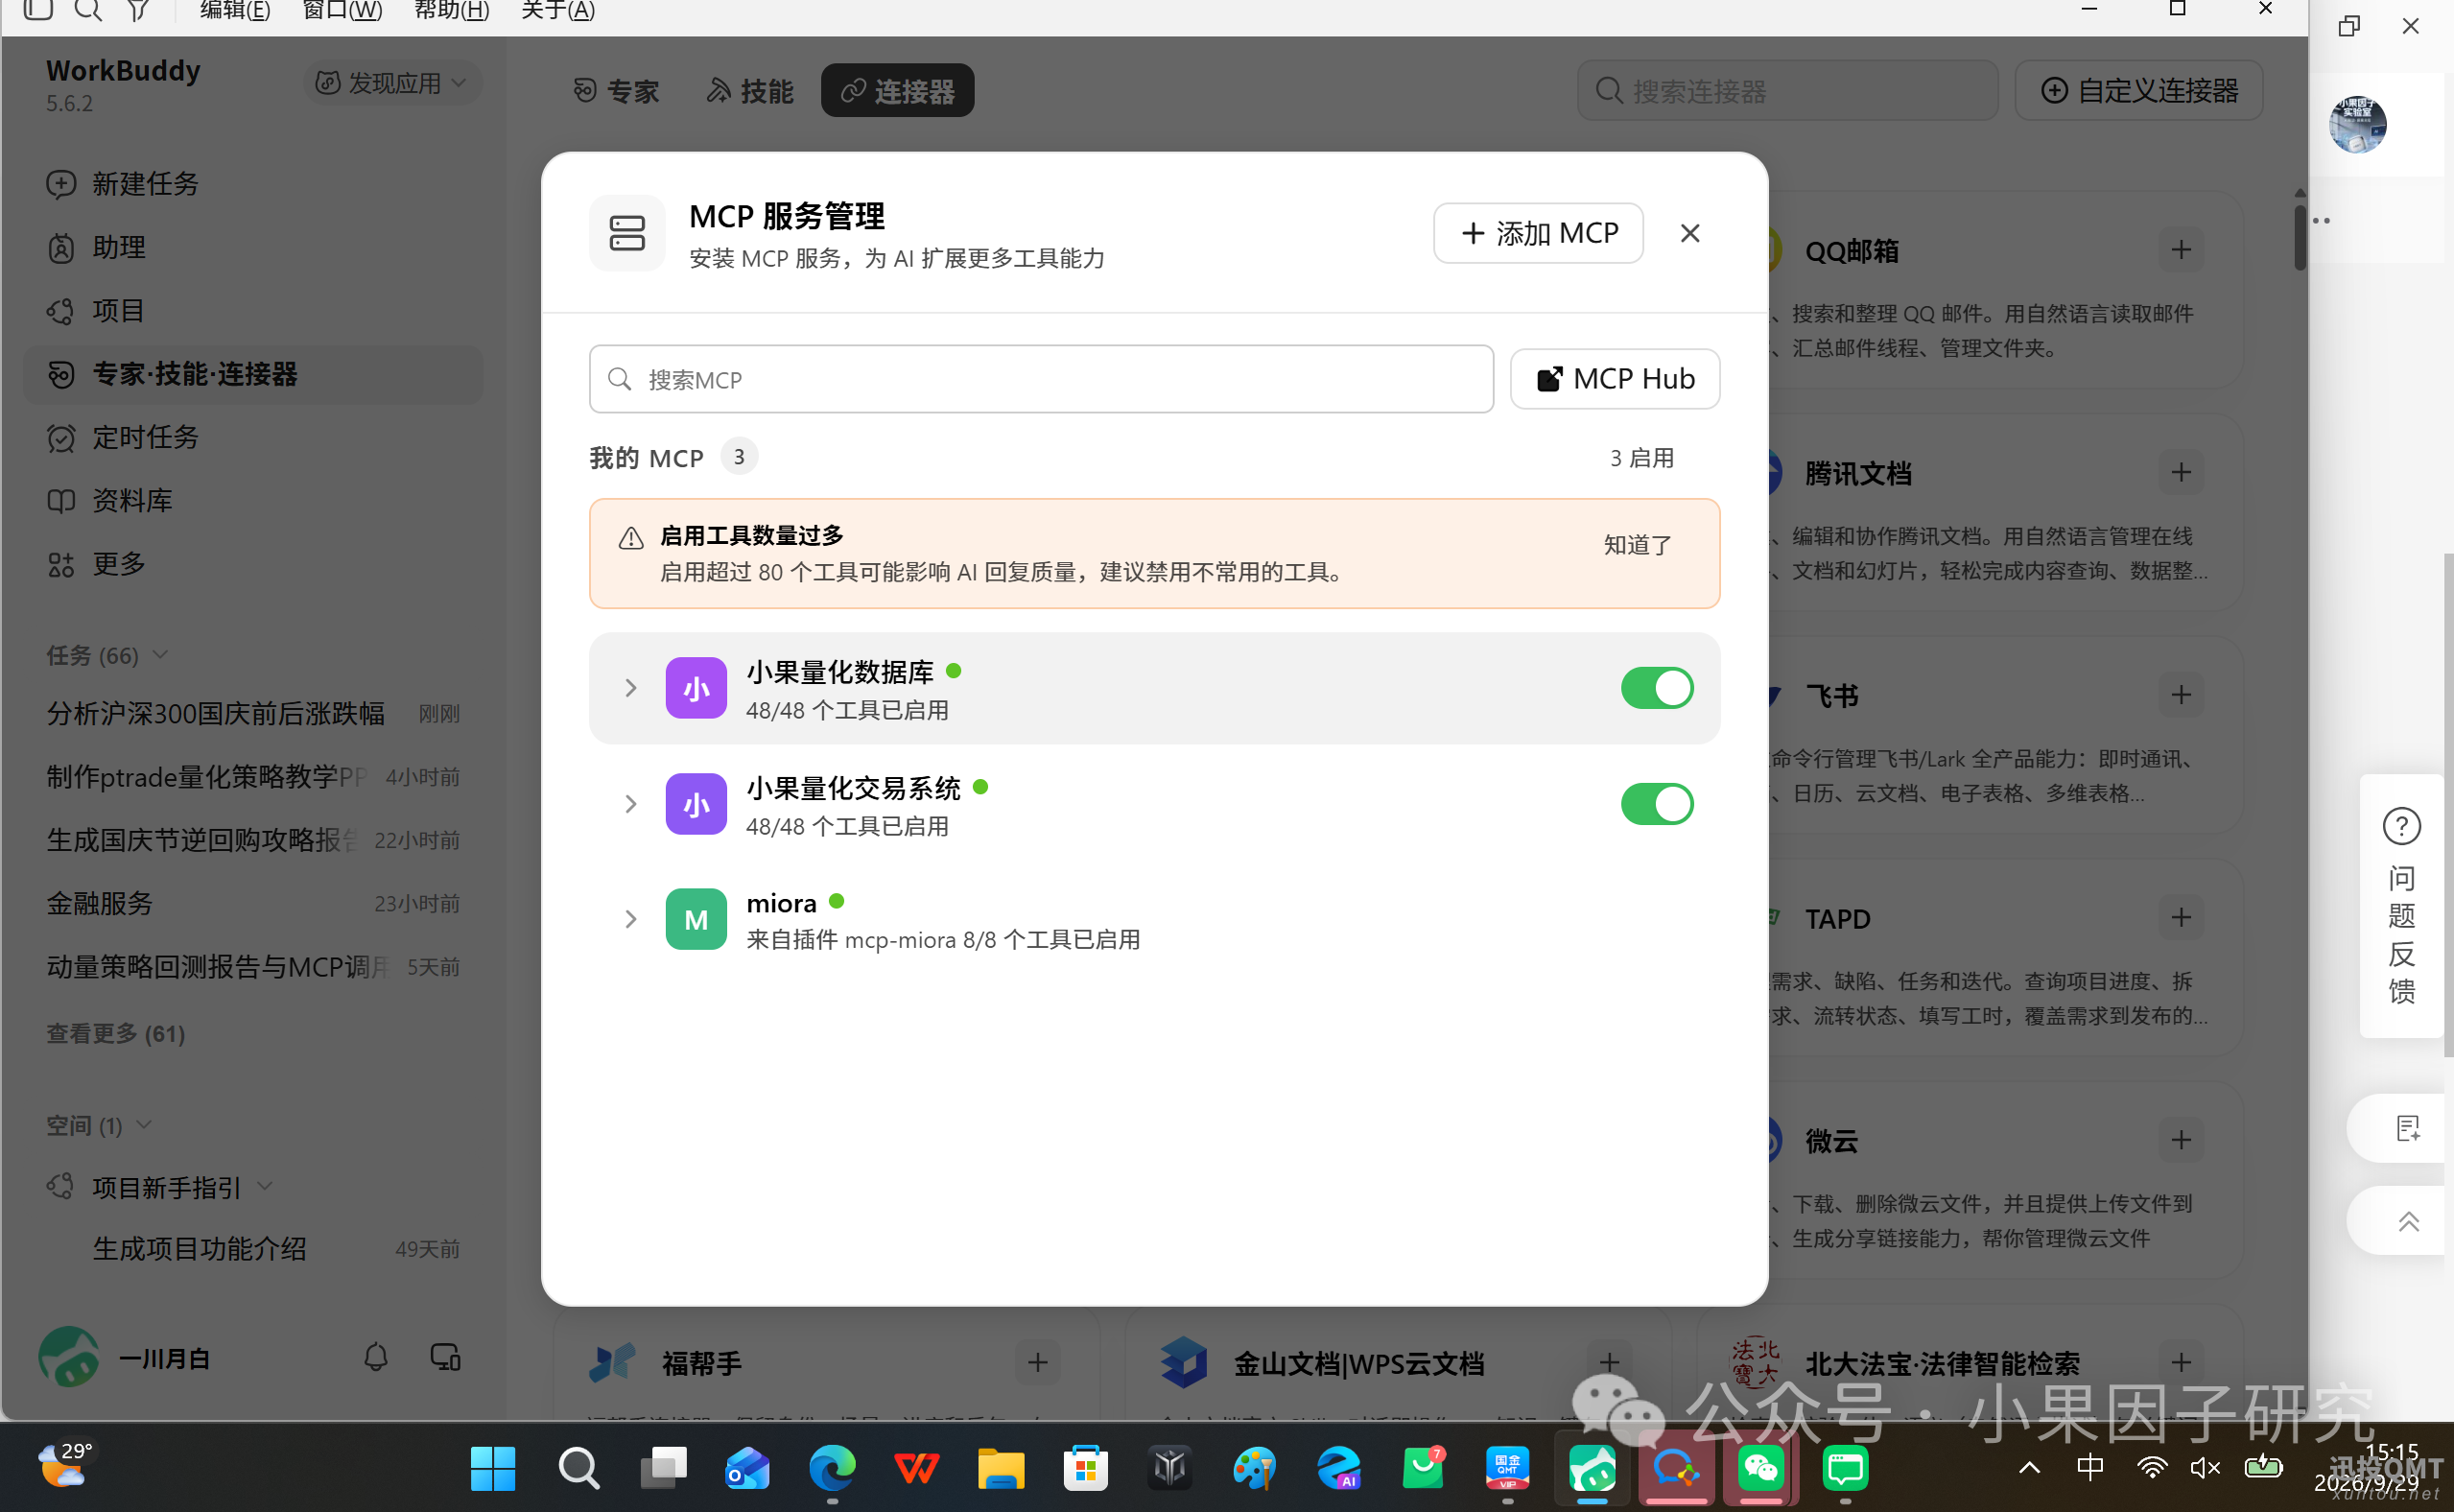This screenshot has height=1512, width=2454.
Task: Open the 关于(A) menu
Action: pyautogui.click(x=558, y=10)
